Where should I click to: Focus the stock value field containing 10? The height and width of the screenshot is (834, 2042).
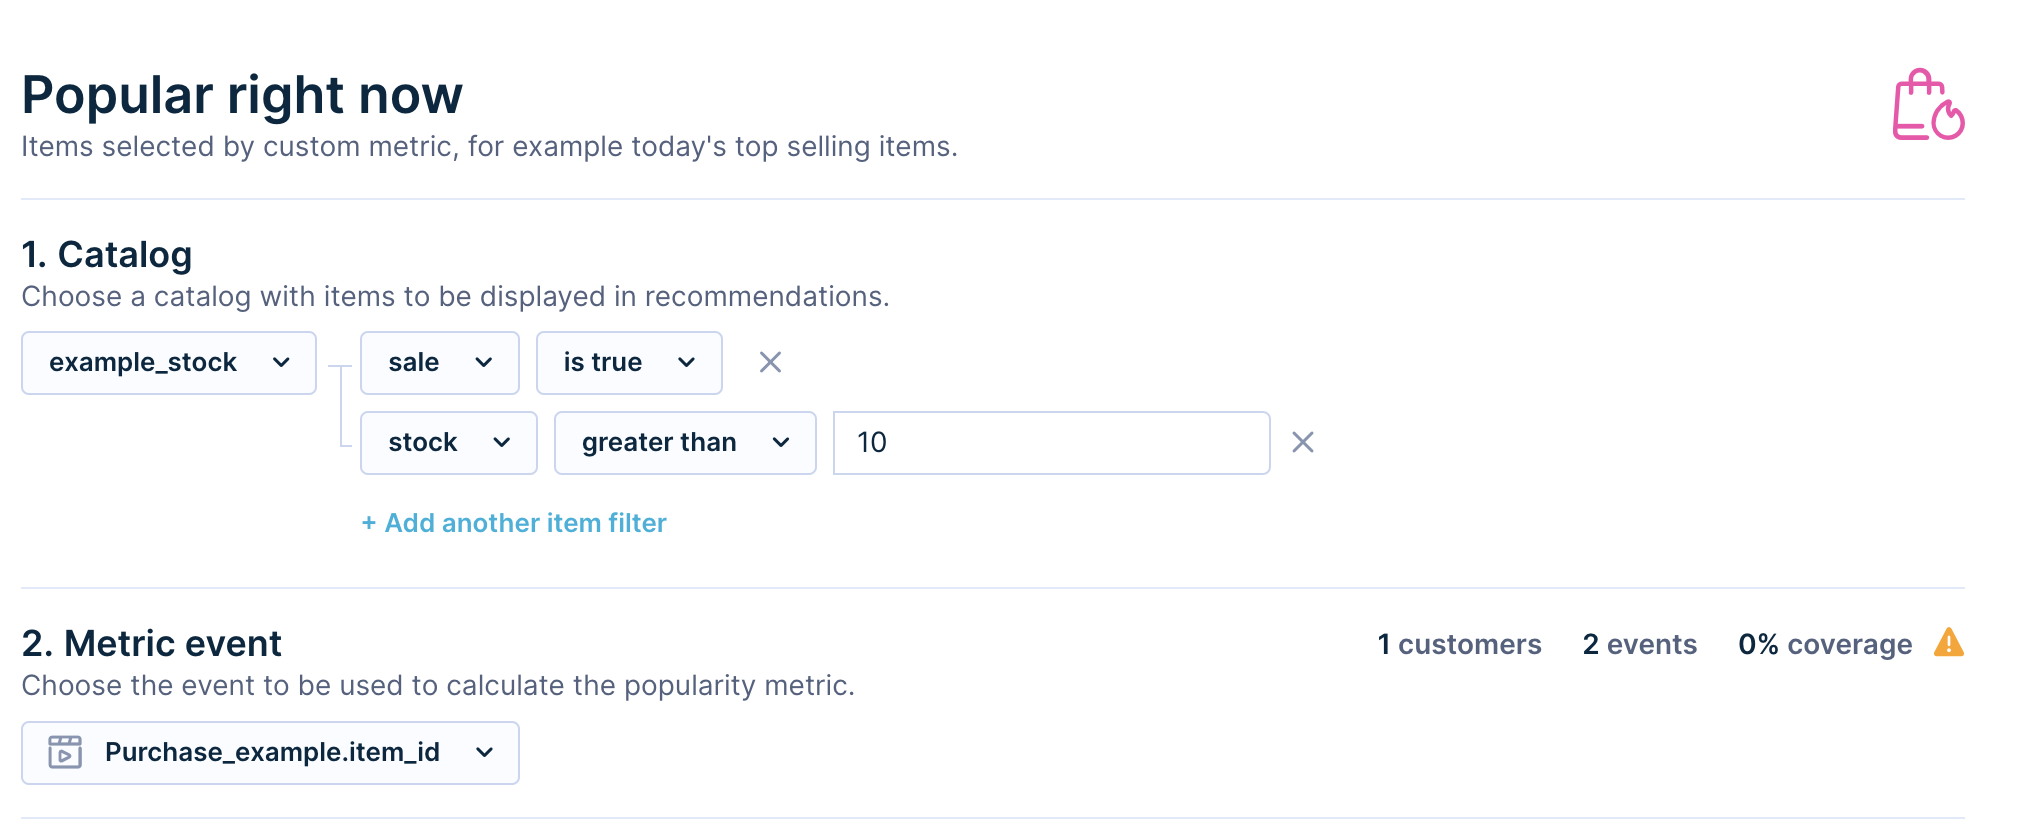[1050, 442]
